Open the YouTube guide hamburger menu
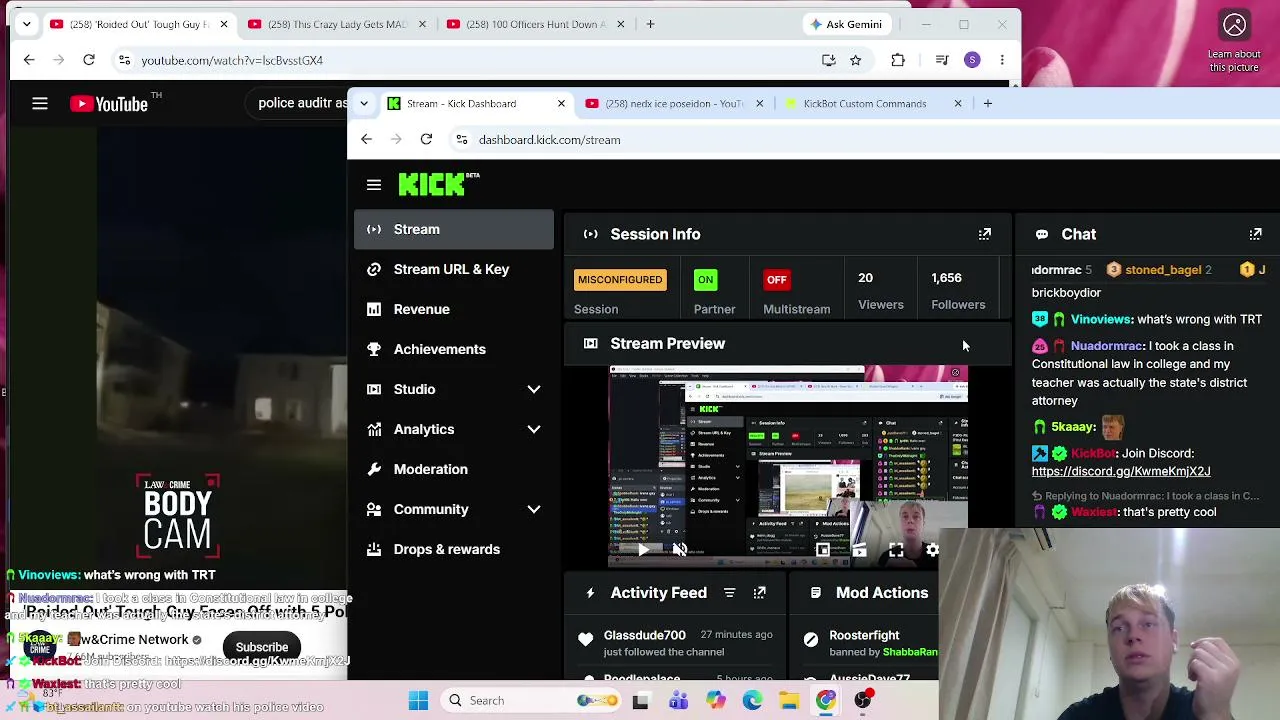Viewport: 1280px width, 720px height. [40, 104]
